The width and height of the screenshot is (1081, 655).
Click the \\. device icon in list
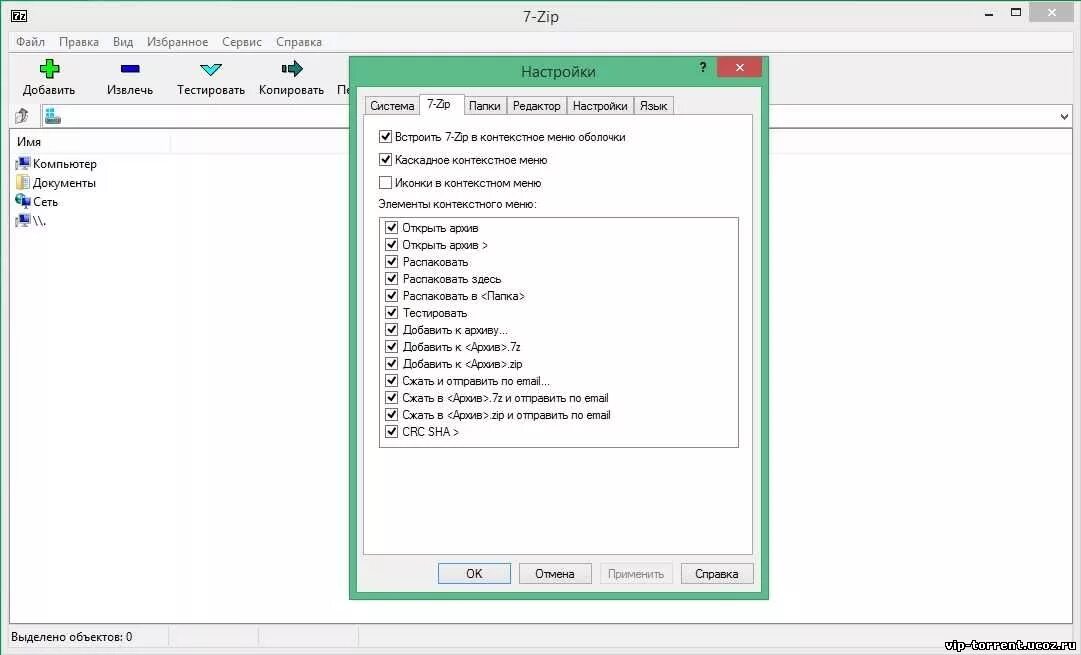point(23,221)
